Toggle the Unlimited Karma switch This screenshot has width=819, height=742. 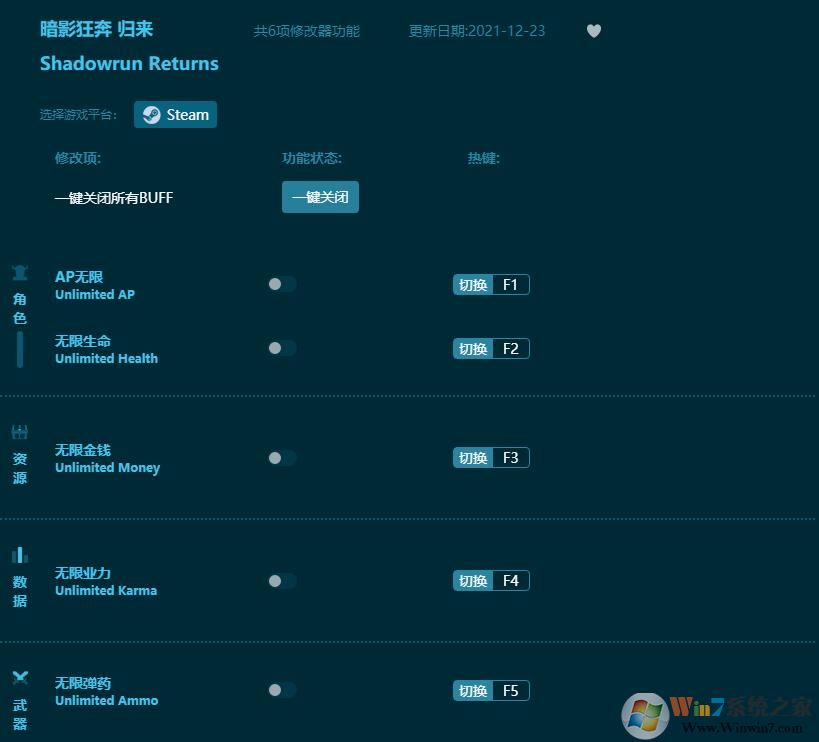click(x=281, y=581)
